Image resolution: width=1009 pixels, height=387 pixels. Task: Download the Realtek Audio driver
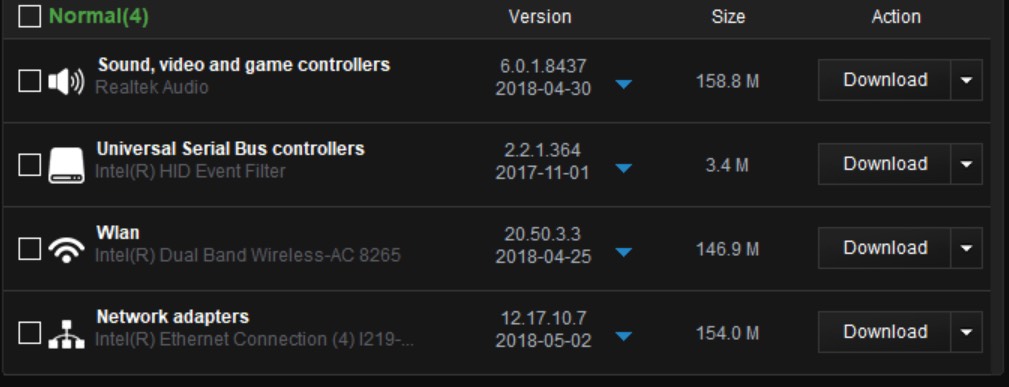[x=884, y=80]
